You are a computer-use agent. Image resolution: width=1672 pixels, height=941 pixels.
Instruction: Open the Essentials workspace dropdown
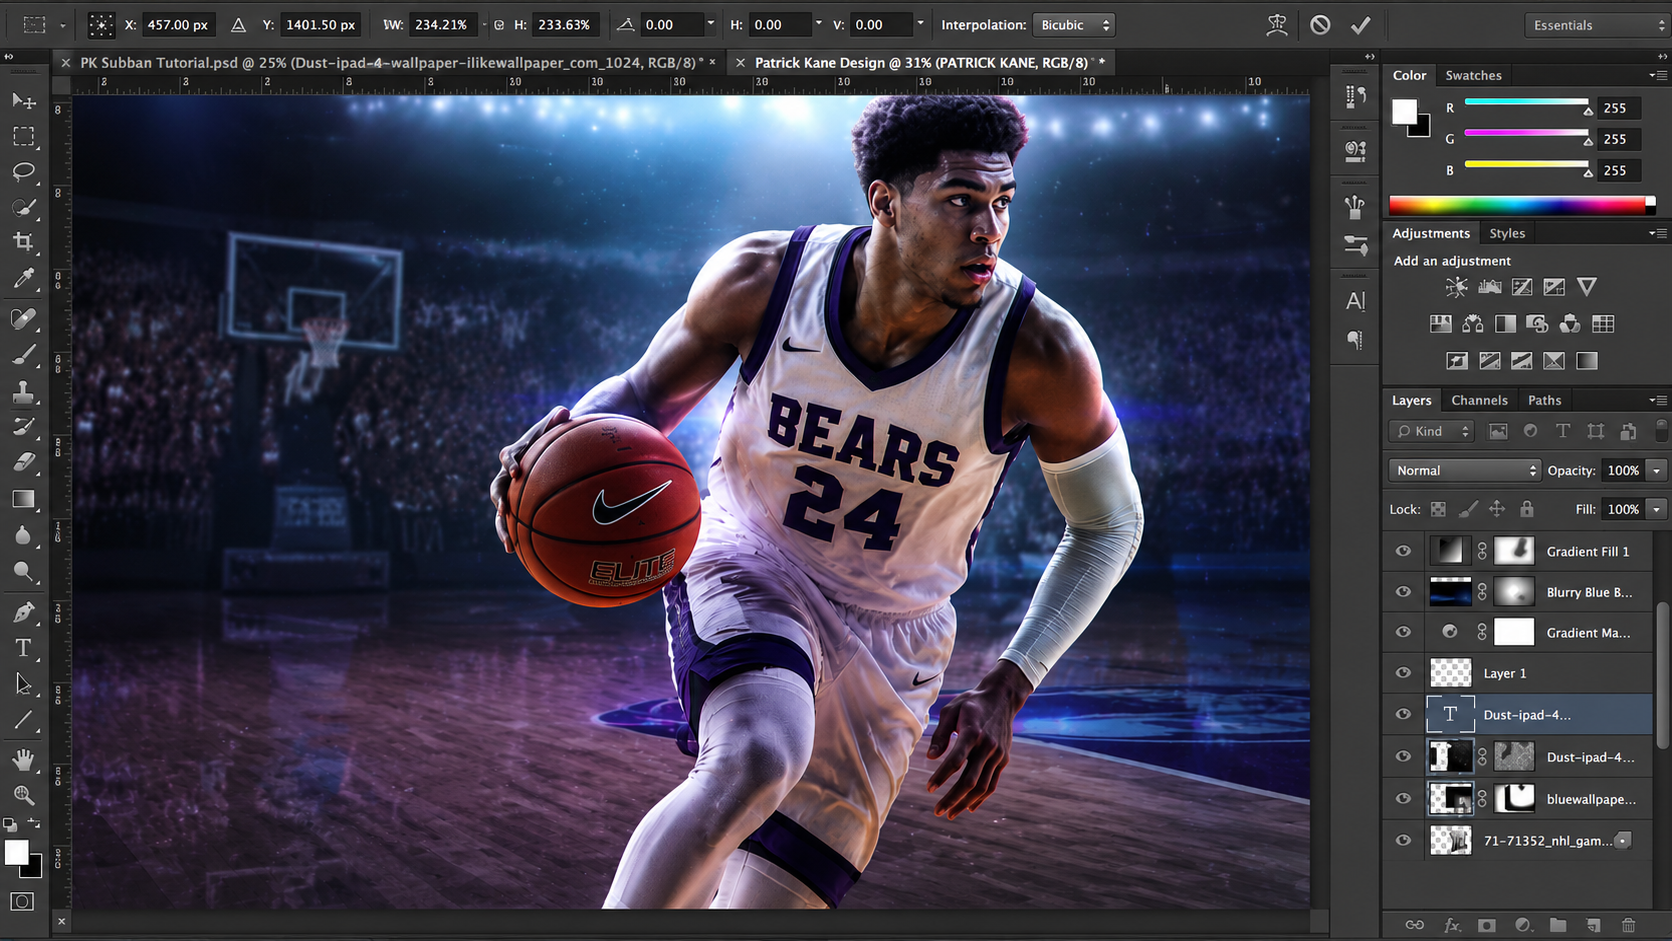pyautogui.click(x=1597, y=25)
